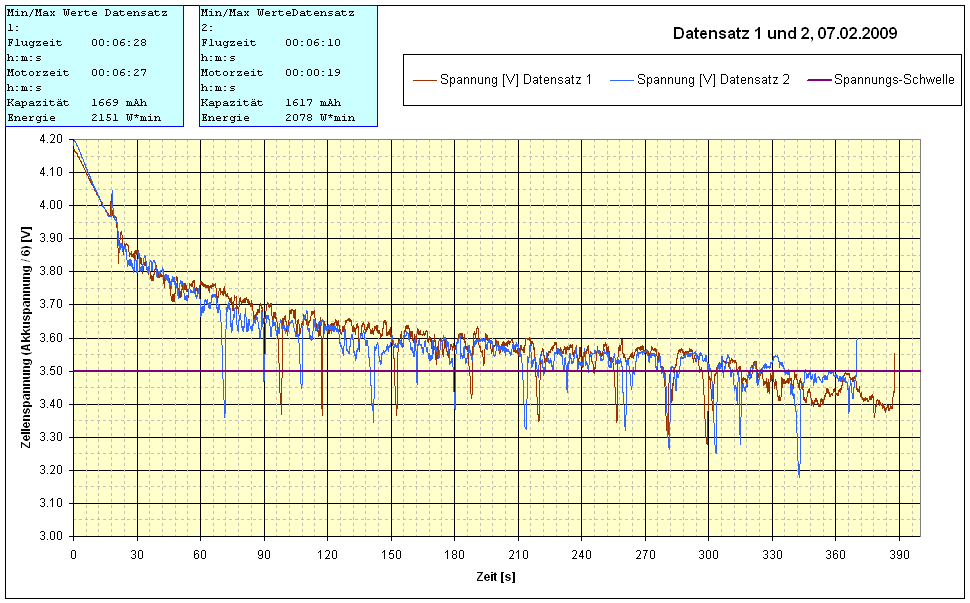Select the Spannungs-Schwelle legend entry
Screen dimensions: 970x603
pyautogui.click(x=893, y=80)
